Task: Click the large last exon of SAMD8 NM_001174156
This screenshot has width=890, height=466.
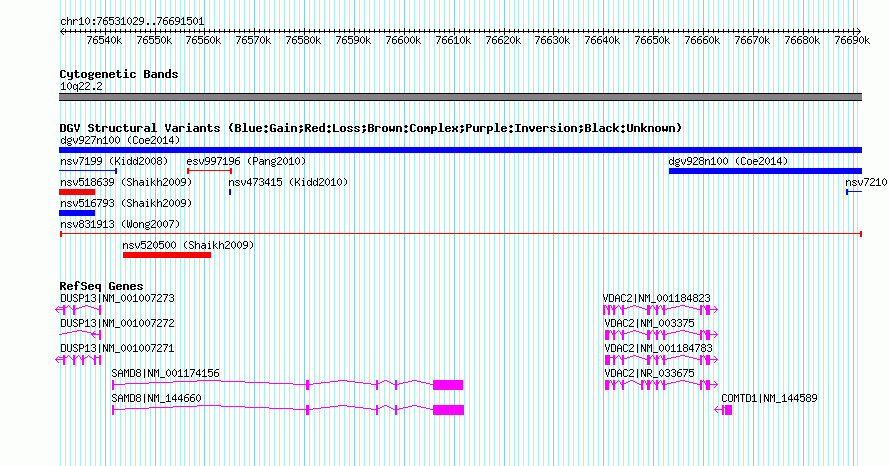Action: 448,385
